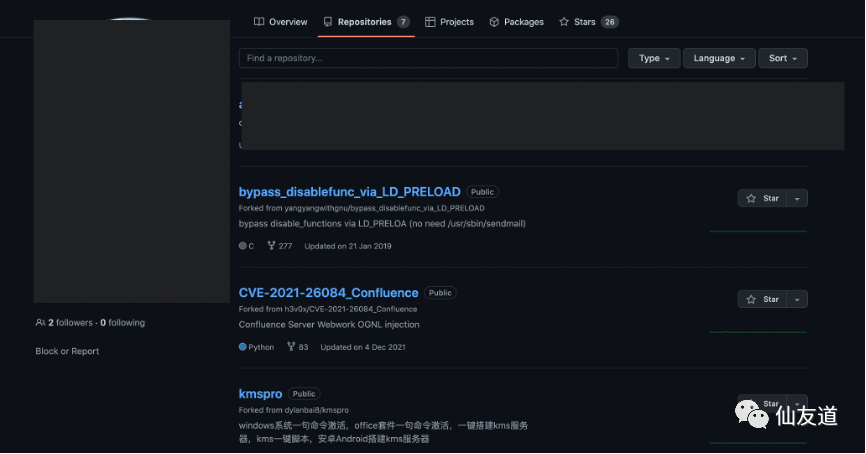View 277 forks of bypass_disablefunc repo
The width and height of the screenshot is (866, 454).
[x=280, y=246]
